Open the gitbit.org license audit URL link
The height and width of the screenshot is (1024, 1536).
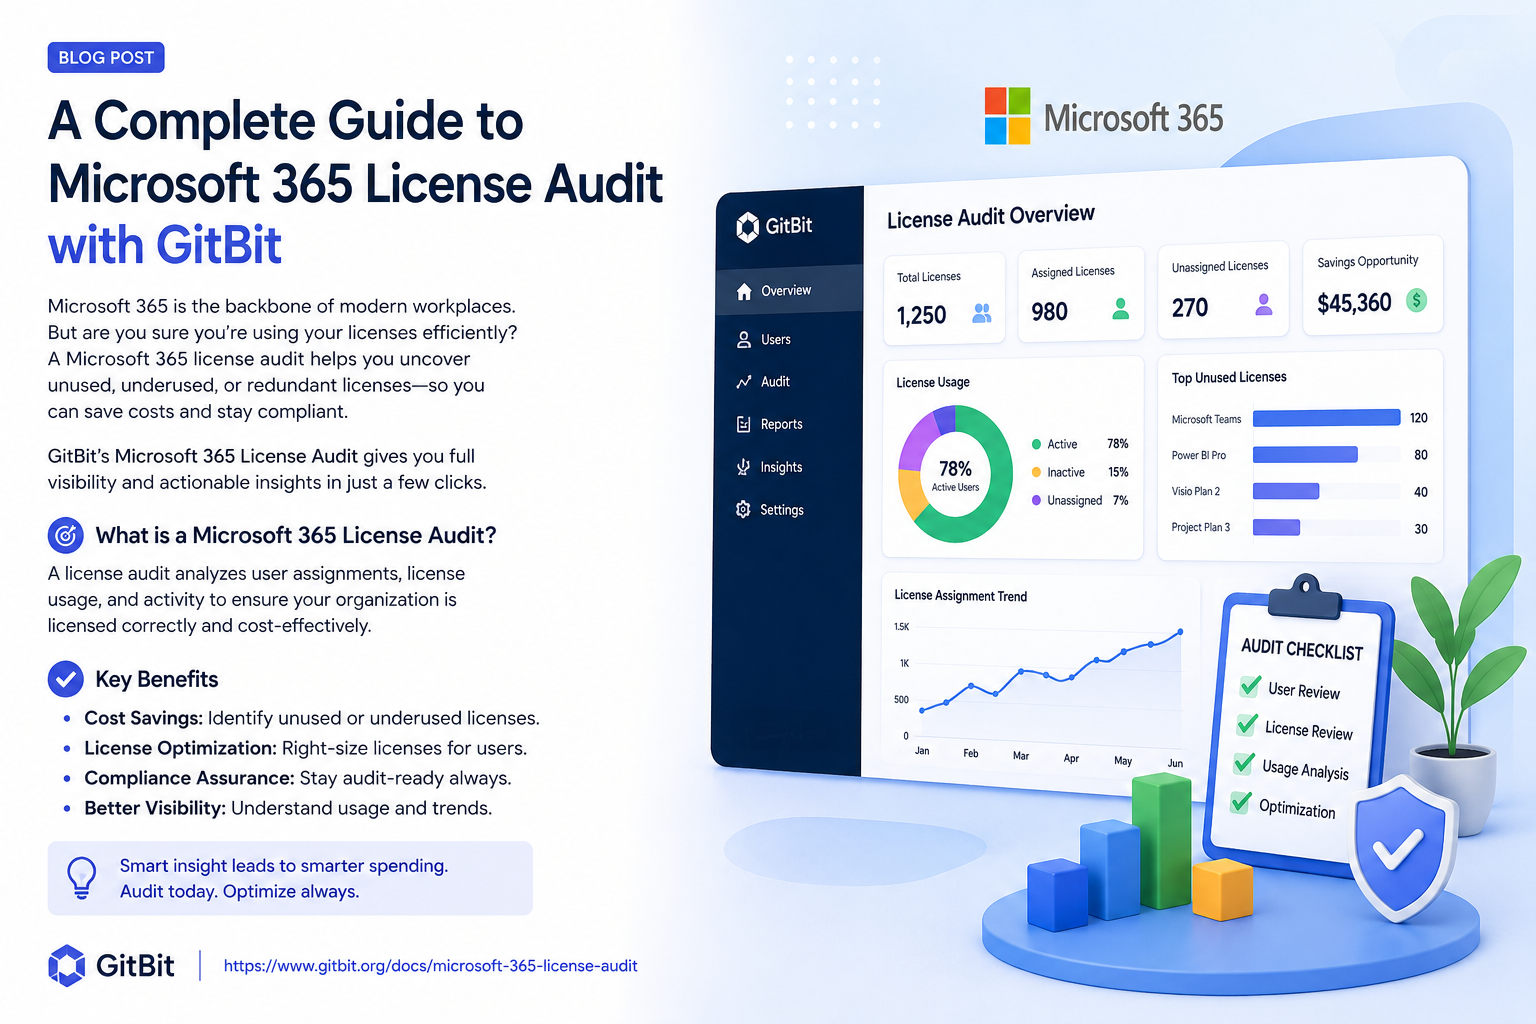point(430,966)
